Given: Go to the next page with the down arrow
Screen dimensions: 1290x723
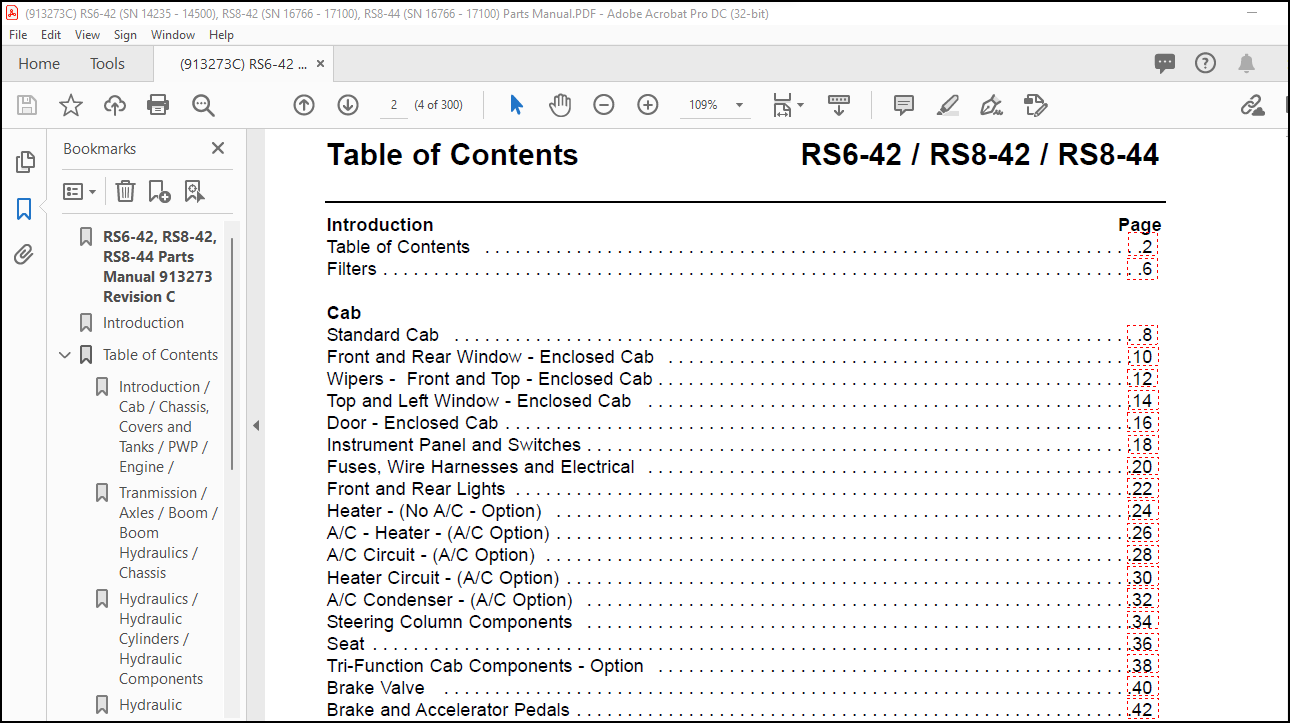Looking at the screenshot, I should (348, 105).
